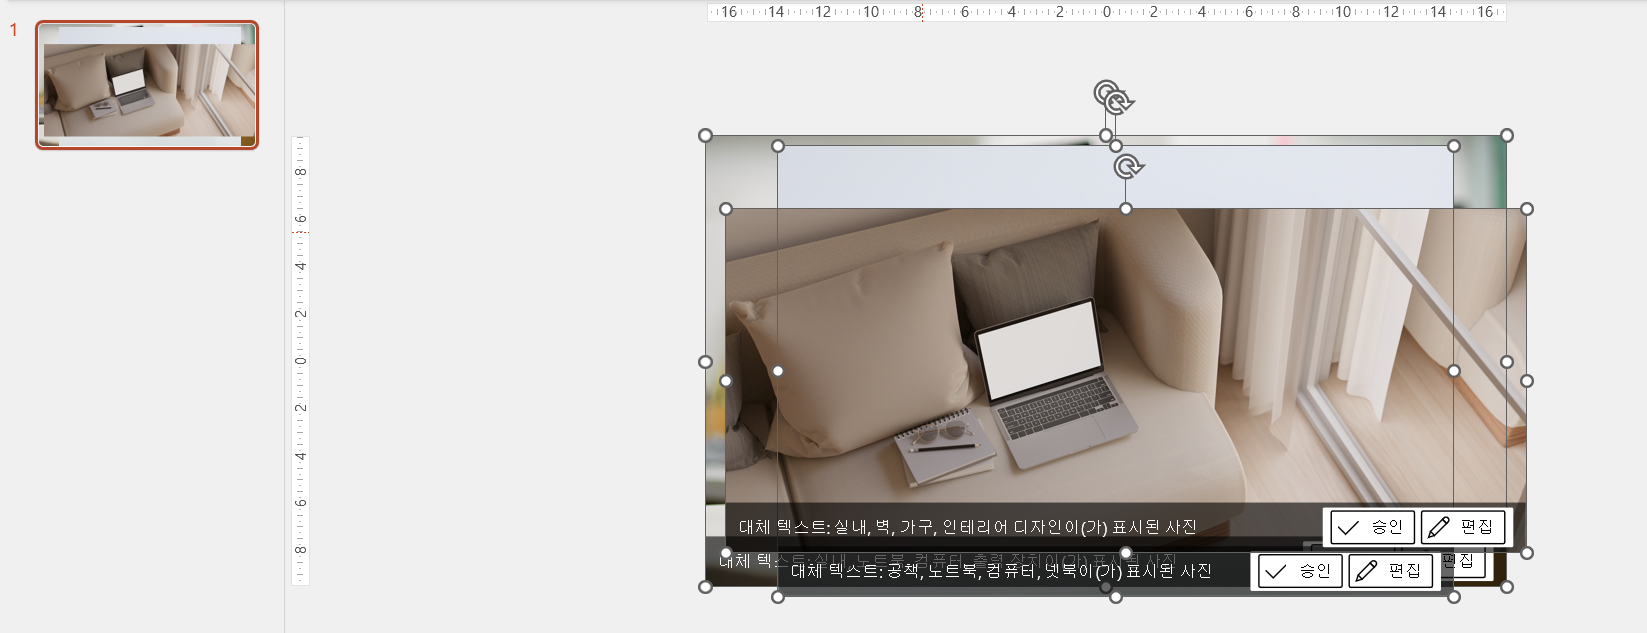Image resolution: width=1647 pixels, height=633 pixels.
Task: Click the light-blue picture's bottom-middle sizing handle
Action: [1116, 597]
